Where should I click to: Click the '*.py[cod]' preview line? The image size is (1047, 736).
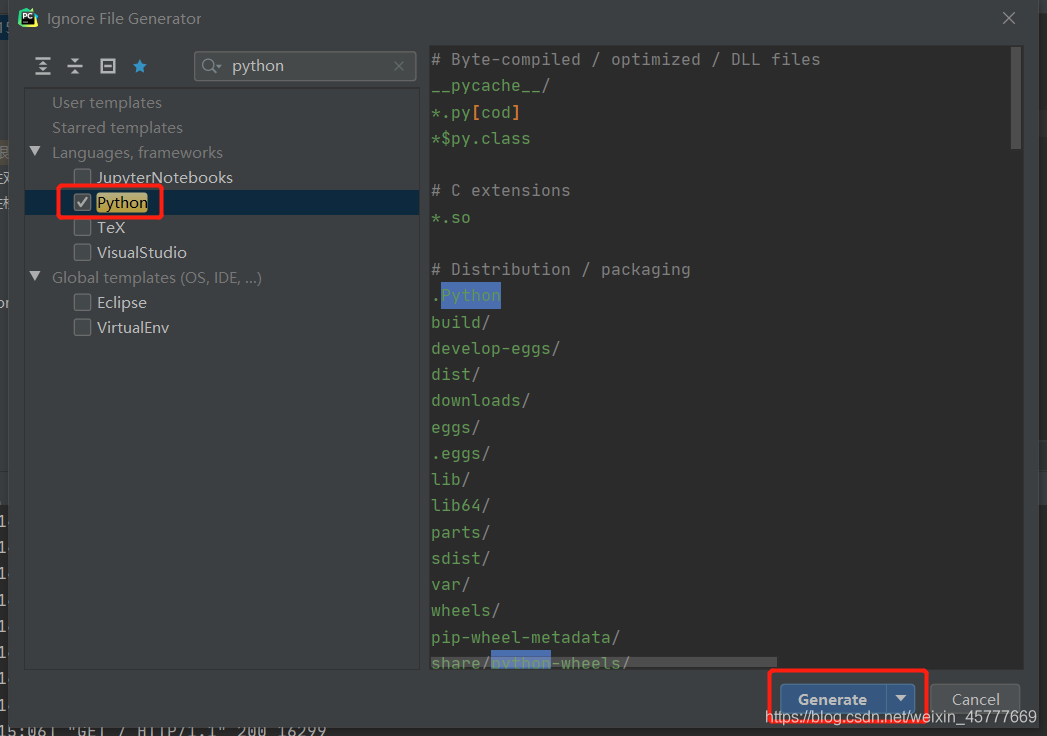pyautogui.click(x=475, y=112)
